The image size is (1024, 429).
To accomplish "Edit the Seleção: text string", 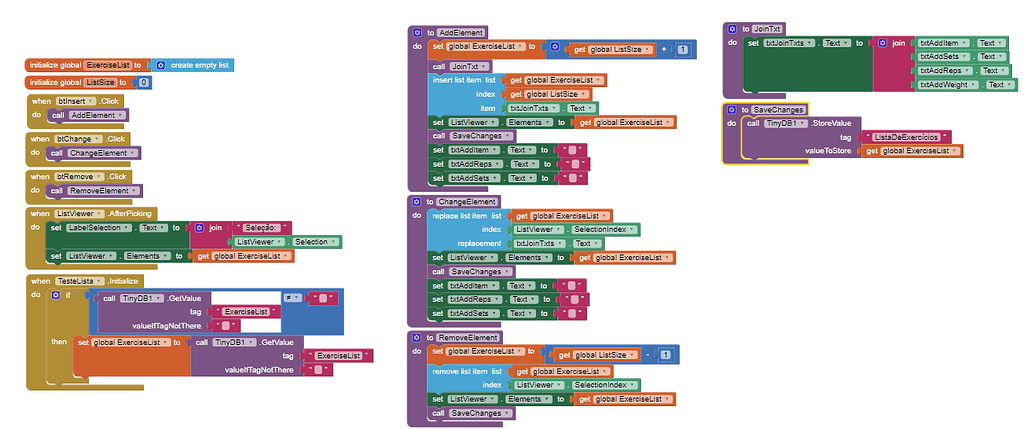I will [x=261, y=228].
